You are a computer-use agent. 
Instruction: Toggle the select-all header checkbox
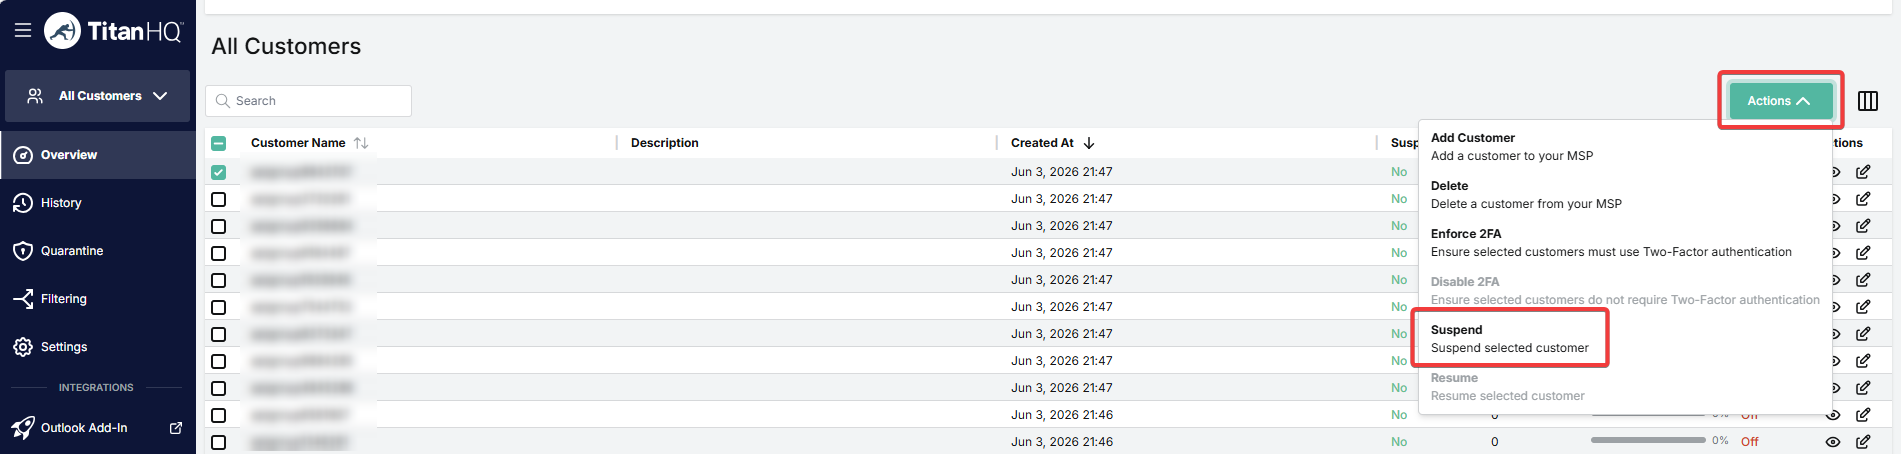pos(219,143)
